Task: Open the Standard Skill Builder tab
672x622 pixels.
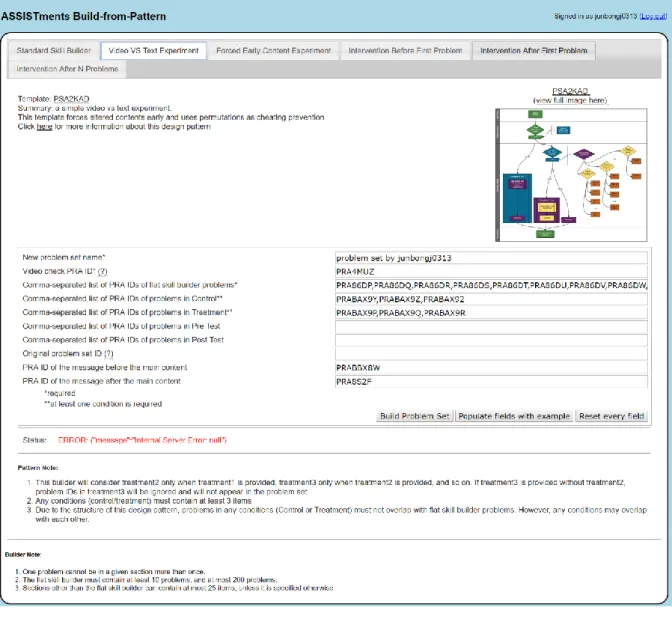Action: tap(54, 51)
